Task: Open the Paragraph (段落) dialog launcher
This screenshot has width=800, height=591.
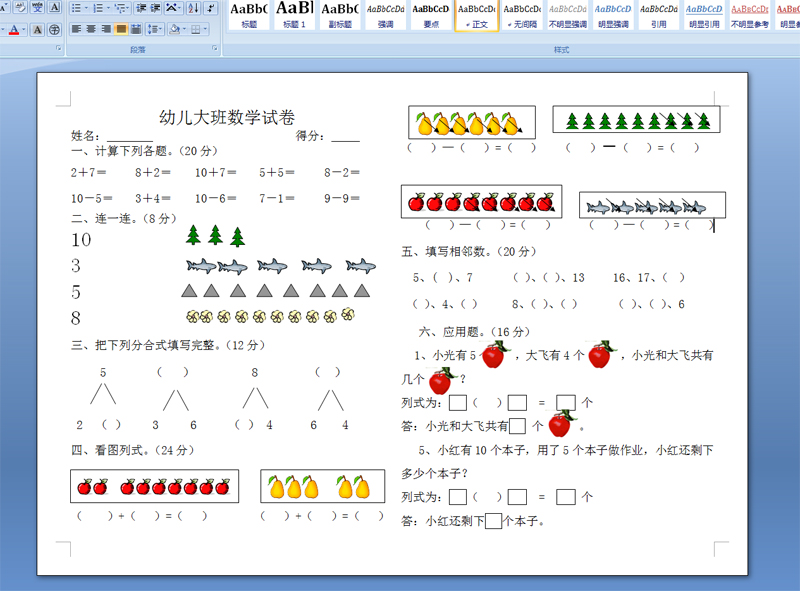Action: click(215, 48)
